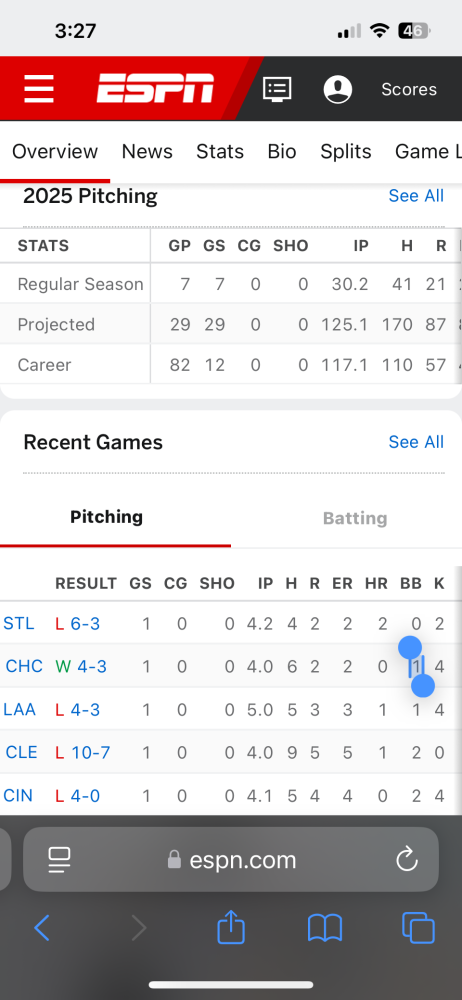
Task: Open Scores in the header
Action: pyautogui.click(x=409, y=89)
